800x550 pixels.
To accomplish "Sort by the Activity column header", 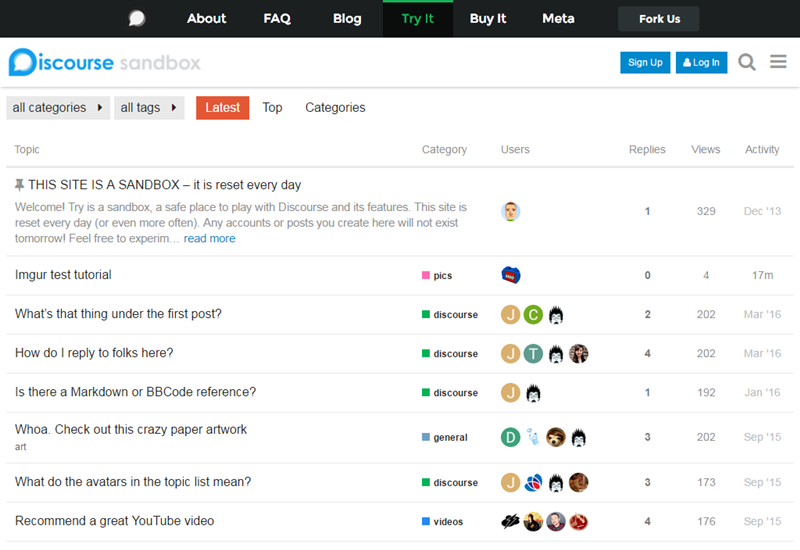I will (x=762, y=149).
